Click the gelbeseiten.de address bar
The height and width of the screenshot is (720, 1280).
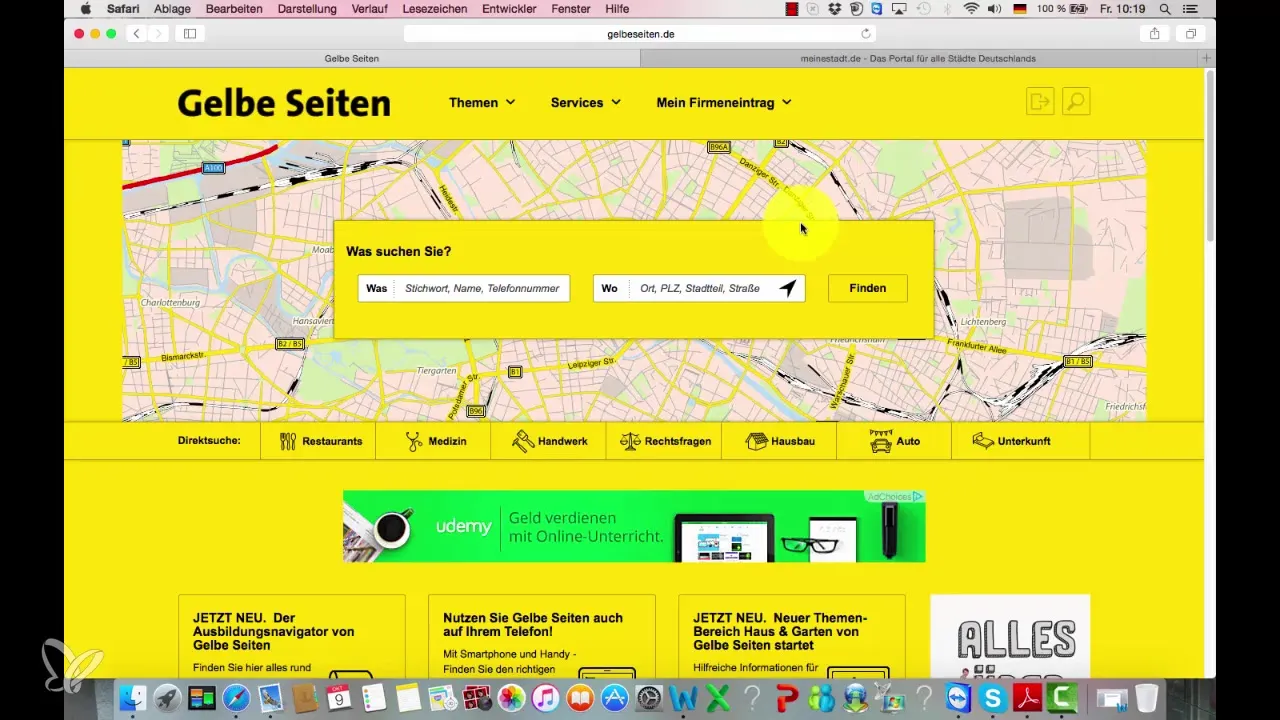click(641, 34)
